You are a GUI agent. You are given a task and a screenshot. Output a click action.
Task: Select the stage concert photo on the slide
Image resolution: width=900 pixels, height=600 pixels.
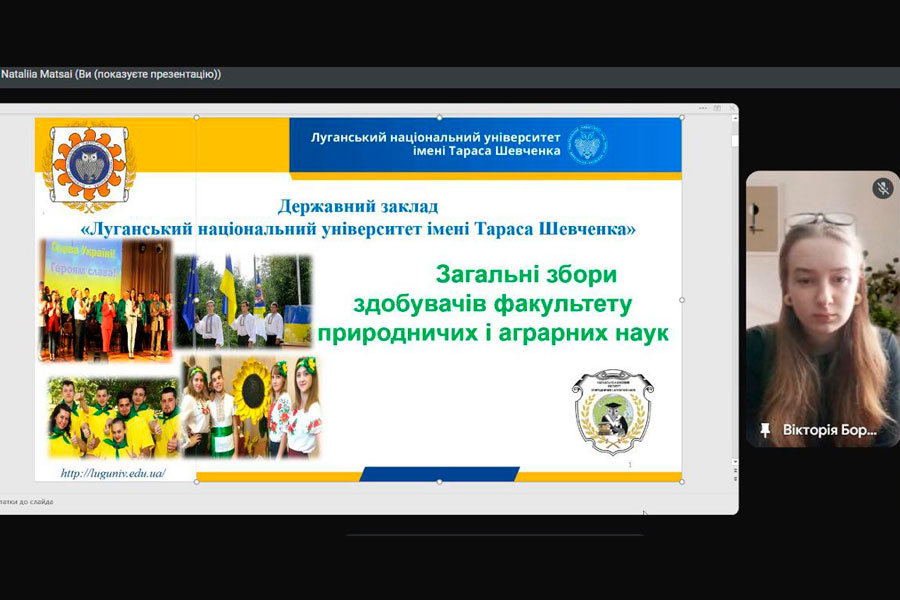click(105, 298)
